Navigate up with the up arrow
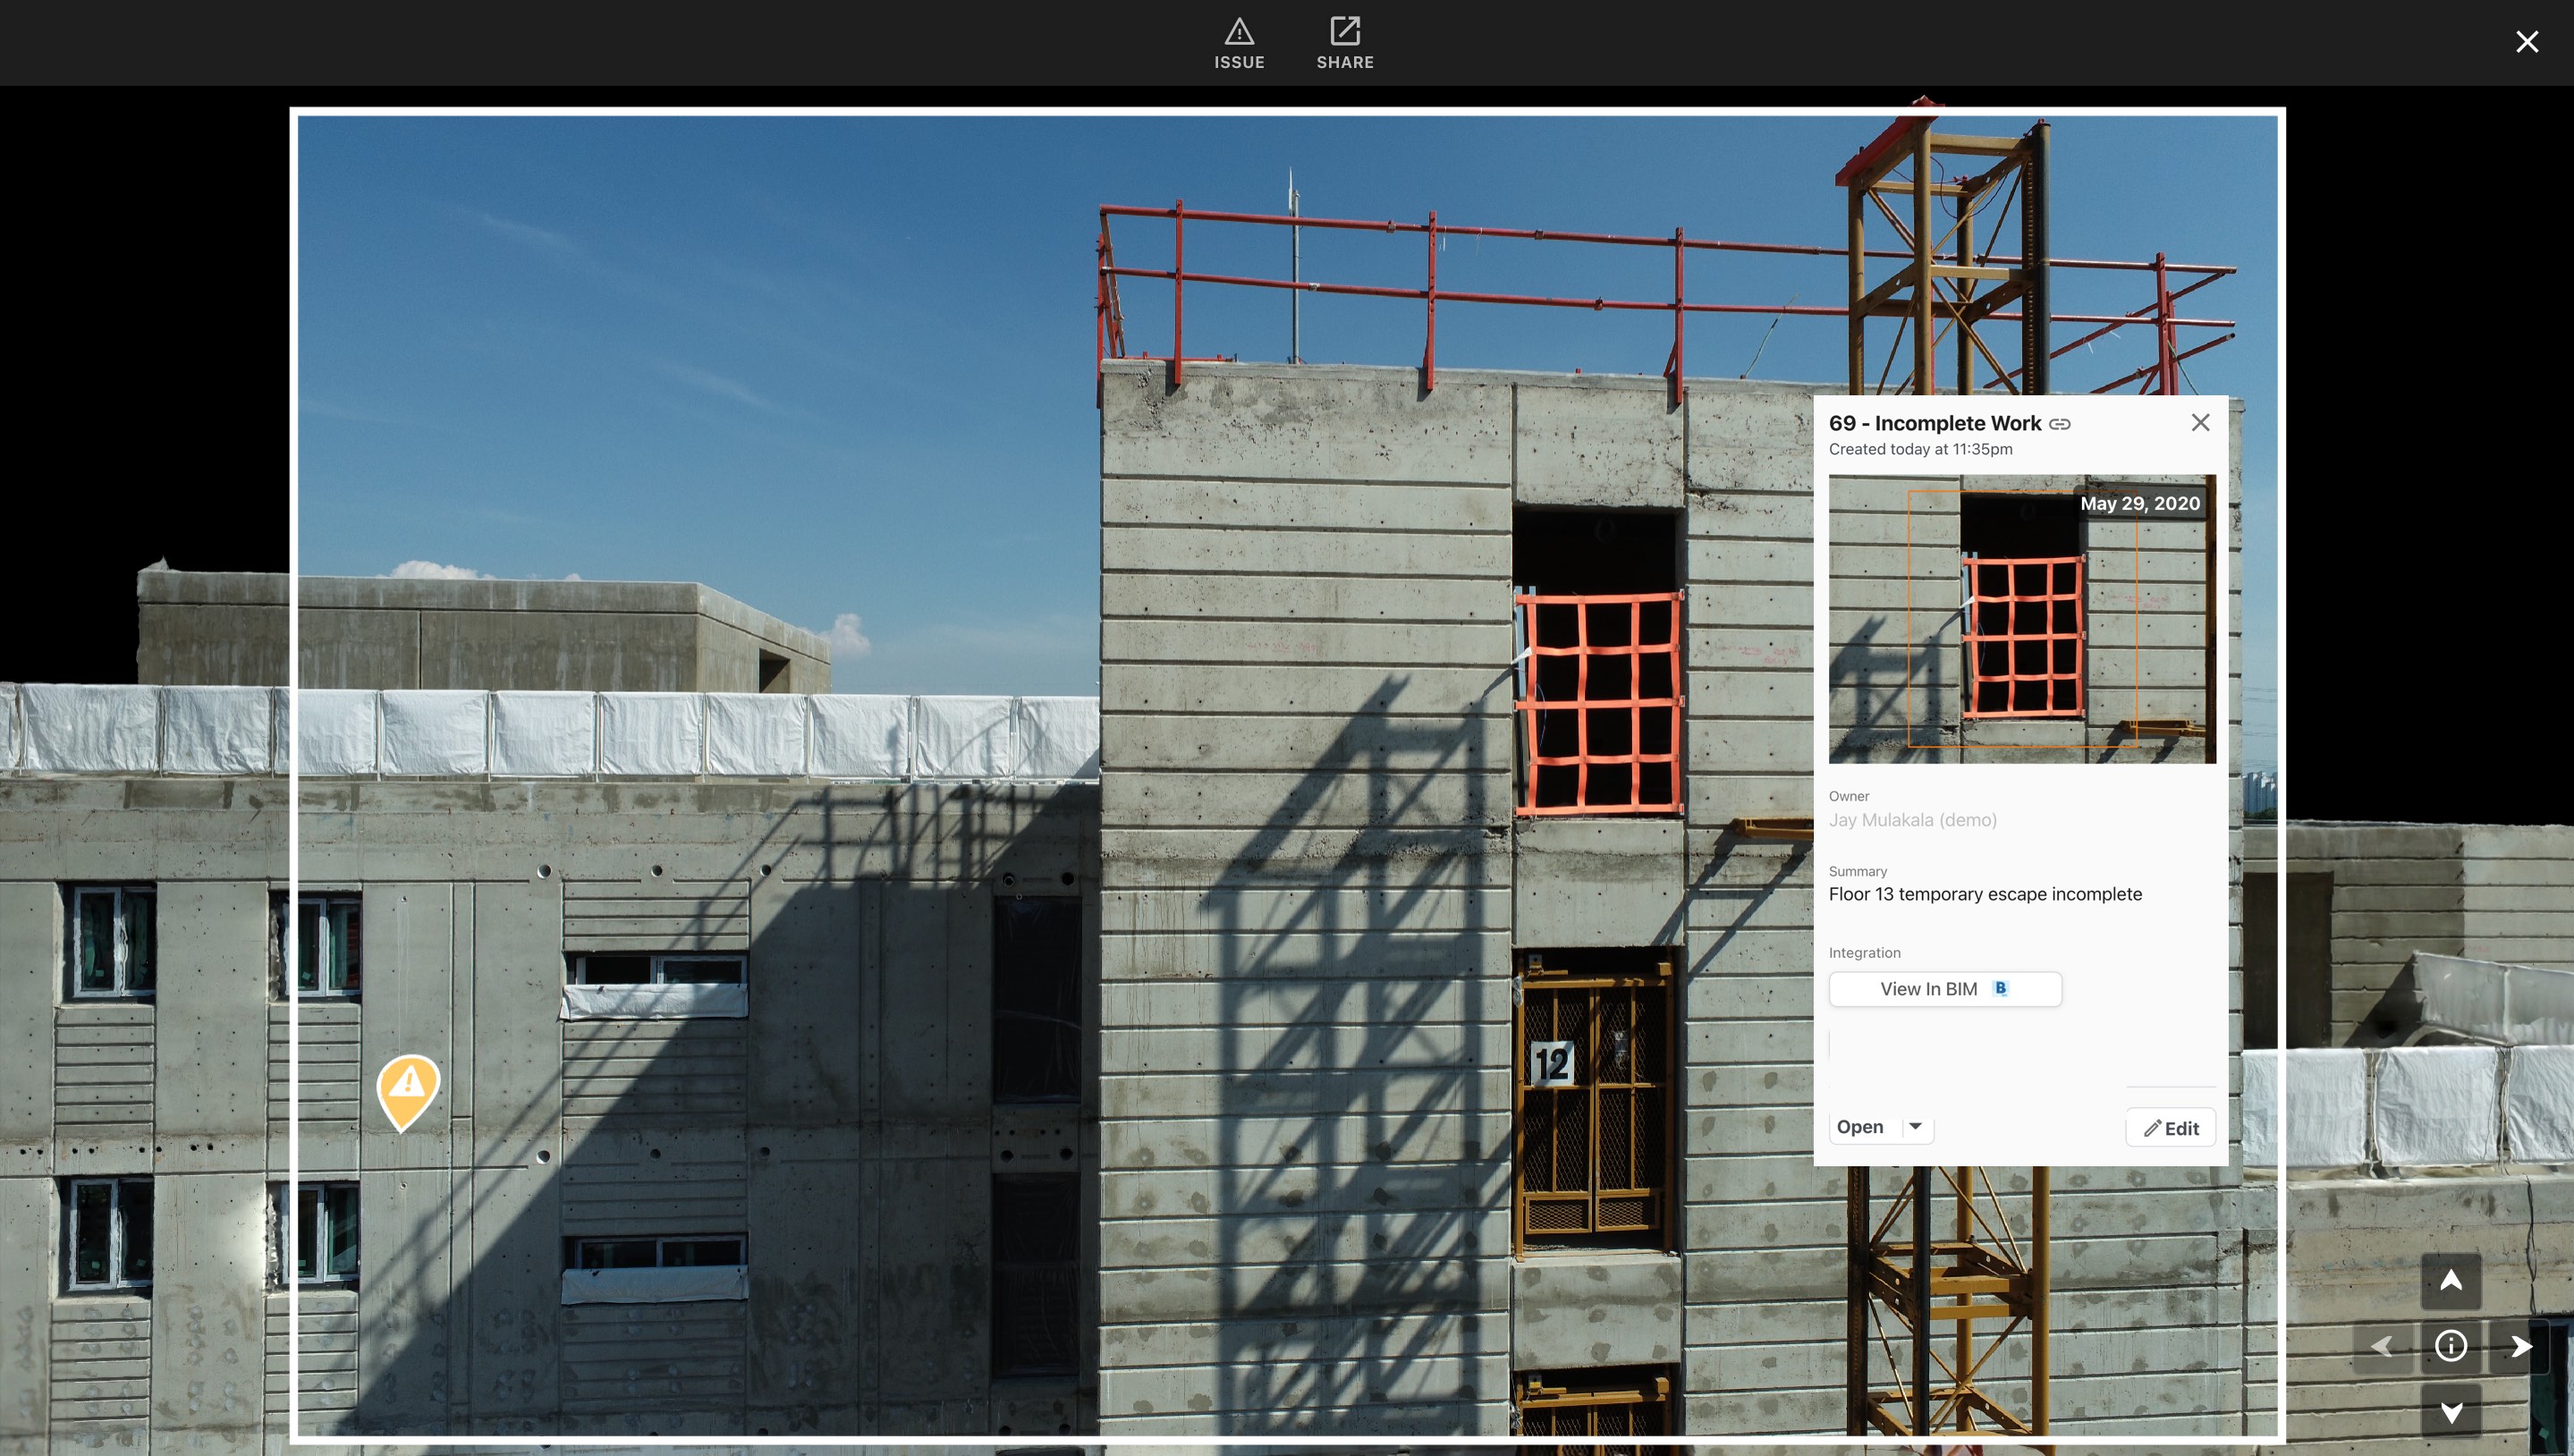Image resolution: width=2574 pixels, height=1456 pixels. 2450,1281
